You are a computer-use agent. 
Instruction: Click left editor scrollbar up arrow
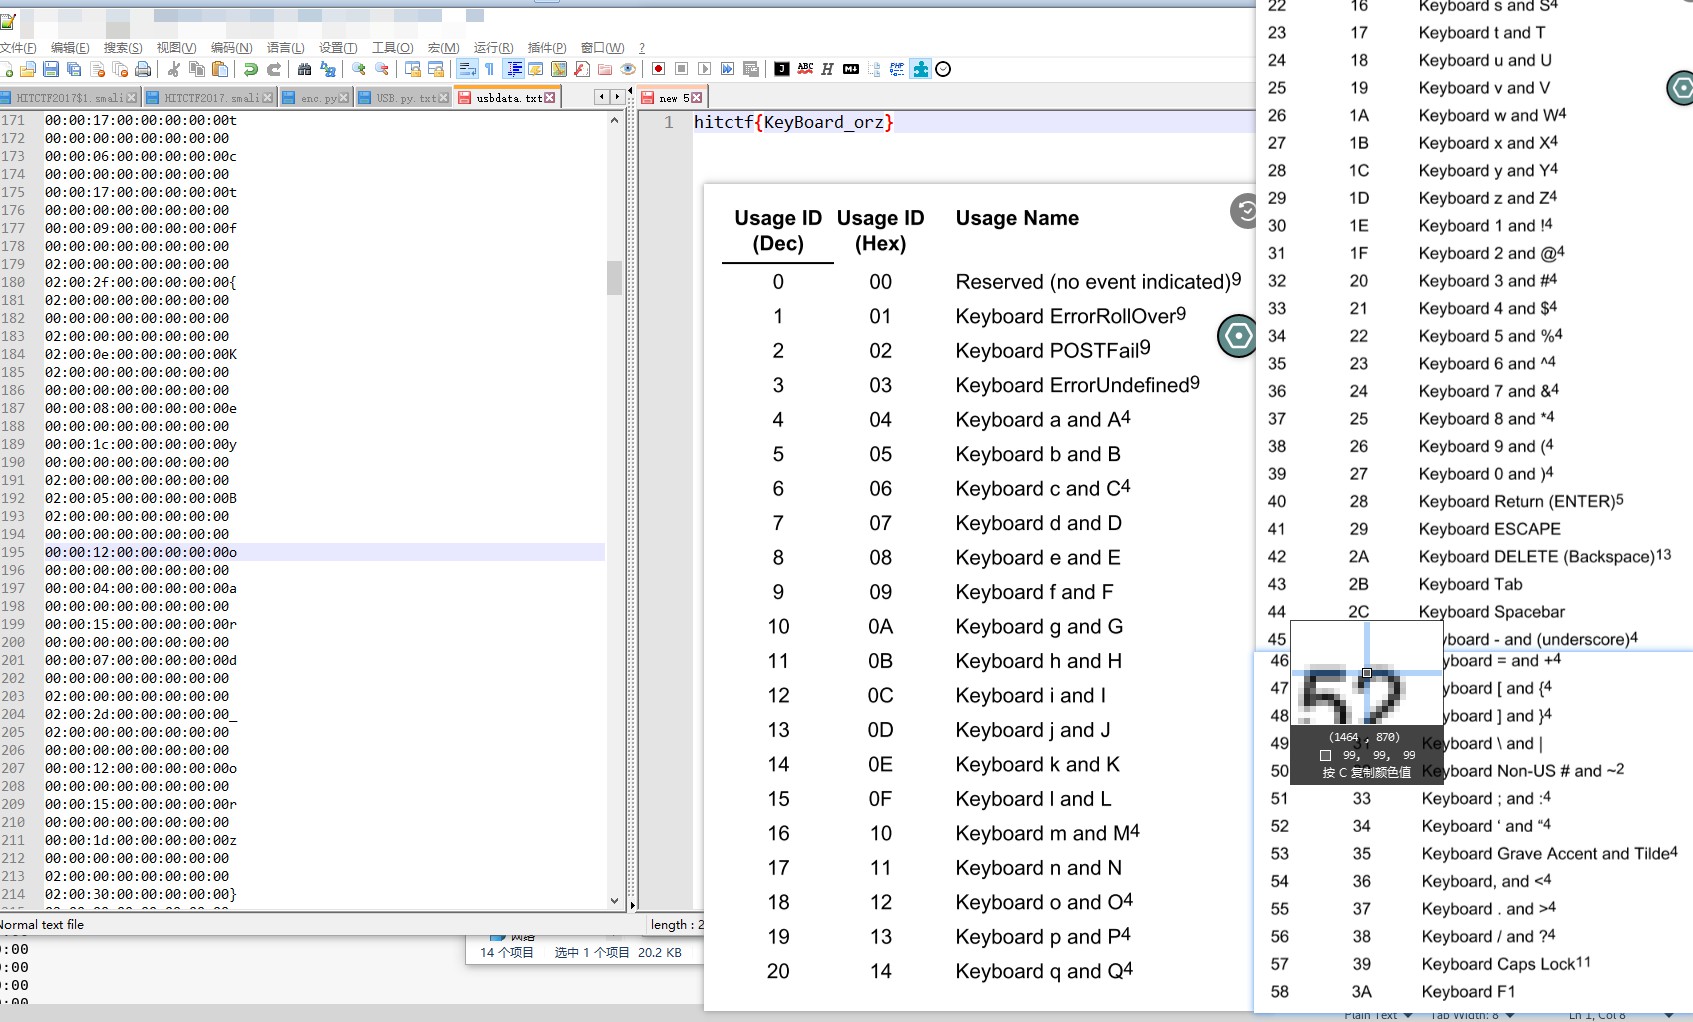615,120
